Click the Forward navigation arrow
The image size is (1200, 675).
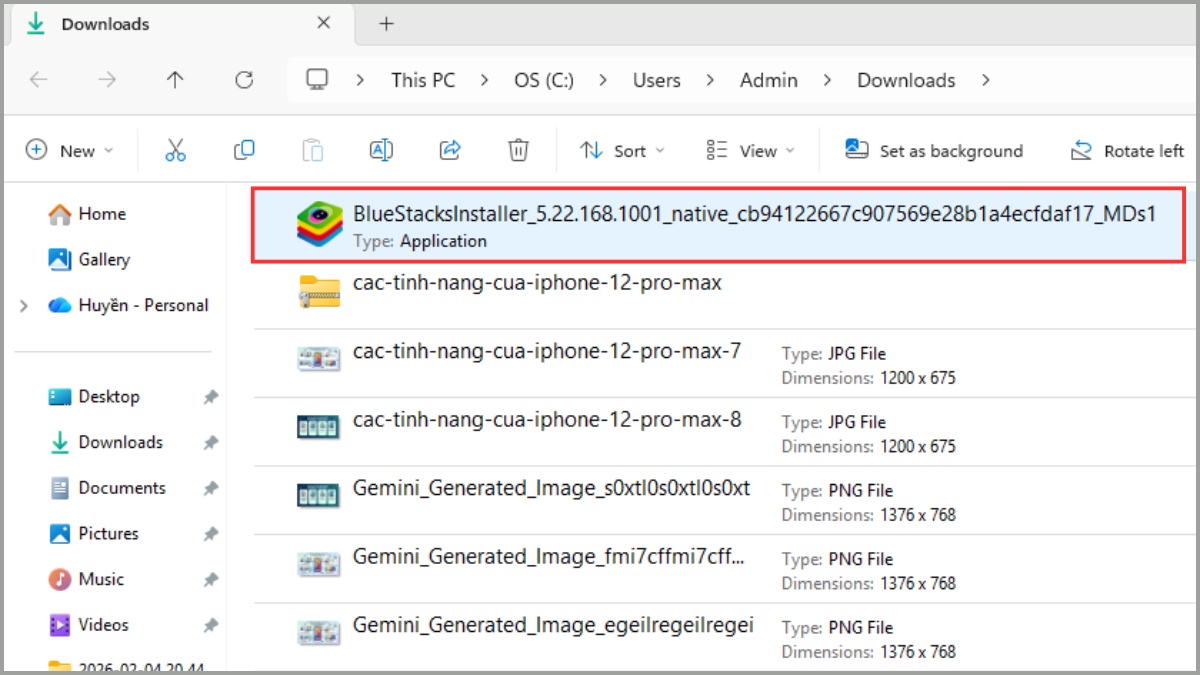(x=107, y=80)
